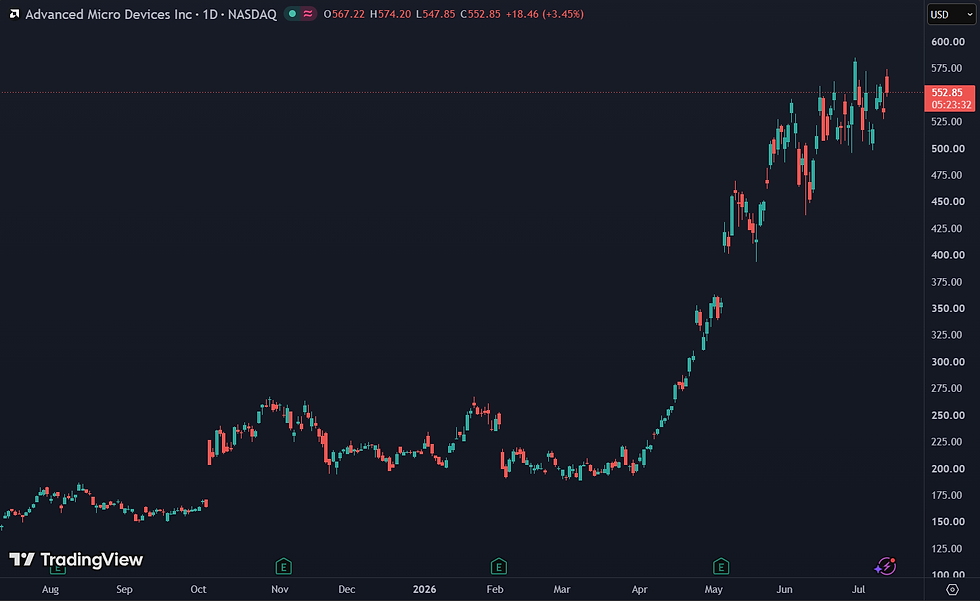This screenshot has width=980, height=601.
Task: Click the bar countdown timer 05:23:32
Action: click(x=951, y=104)
